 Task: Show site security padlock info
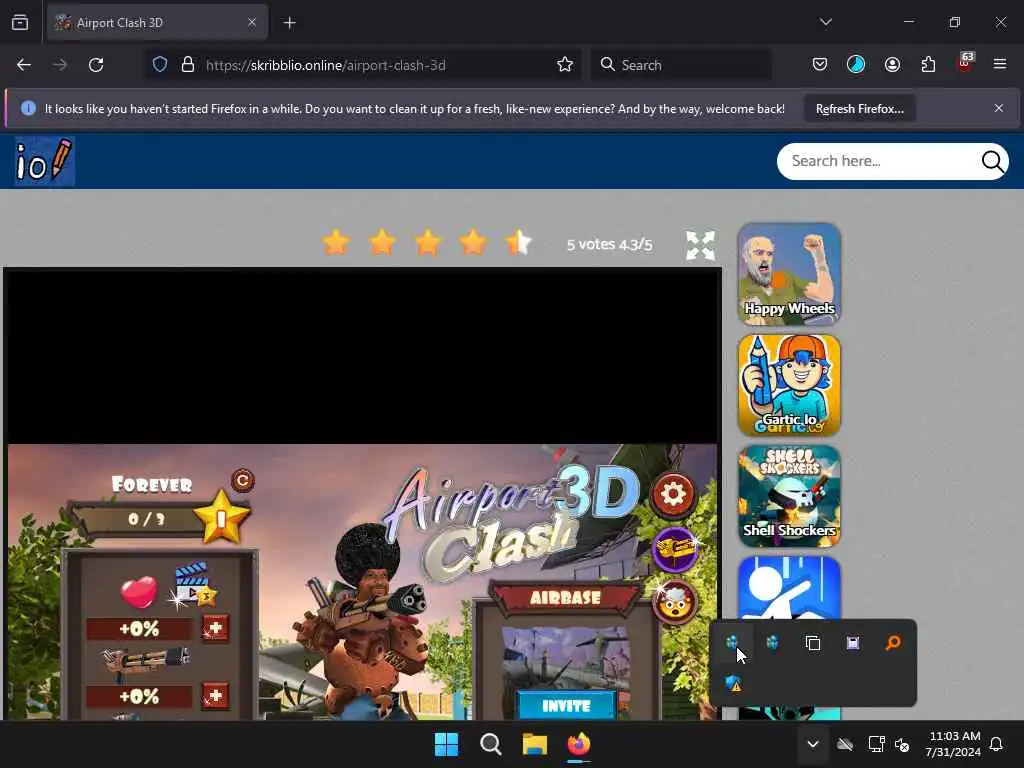click(188, 65)
